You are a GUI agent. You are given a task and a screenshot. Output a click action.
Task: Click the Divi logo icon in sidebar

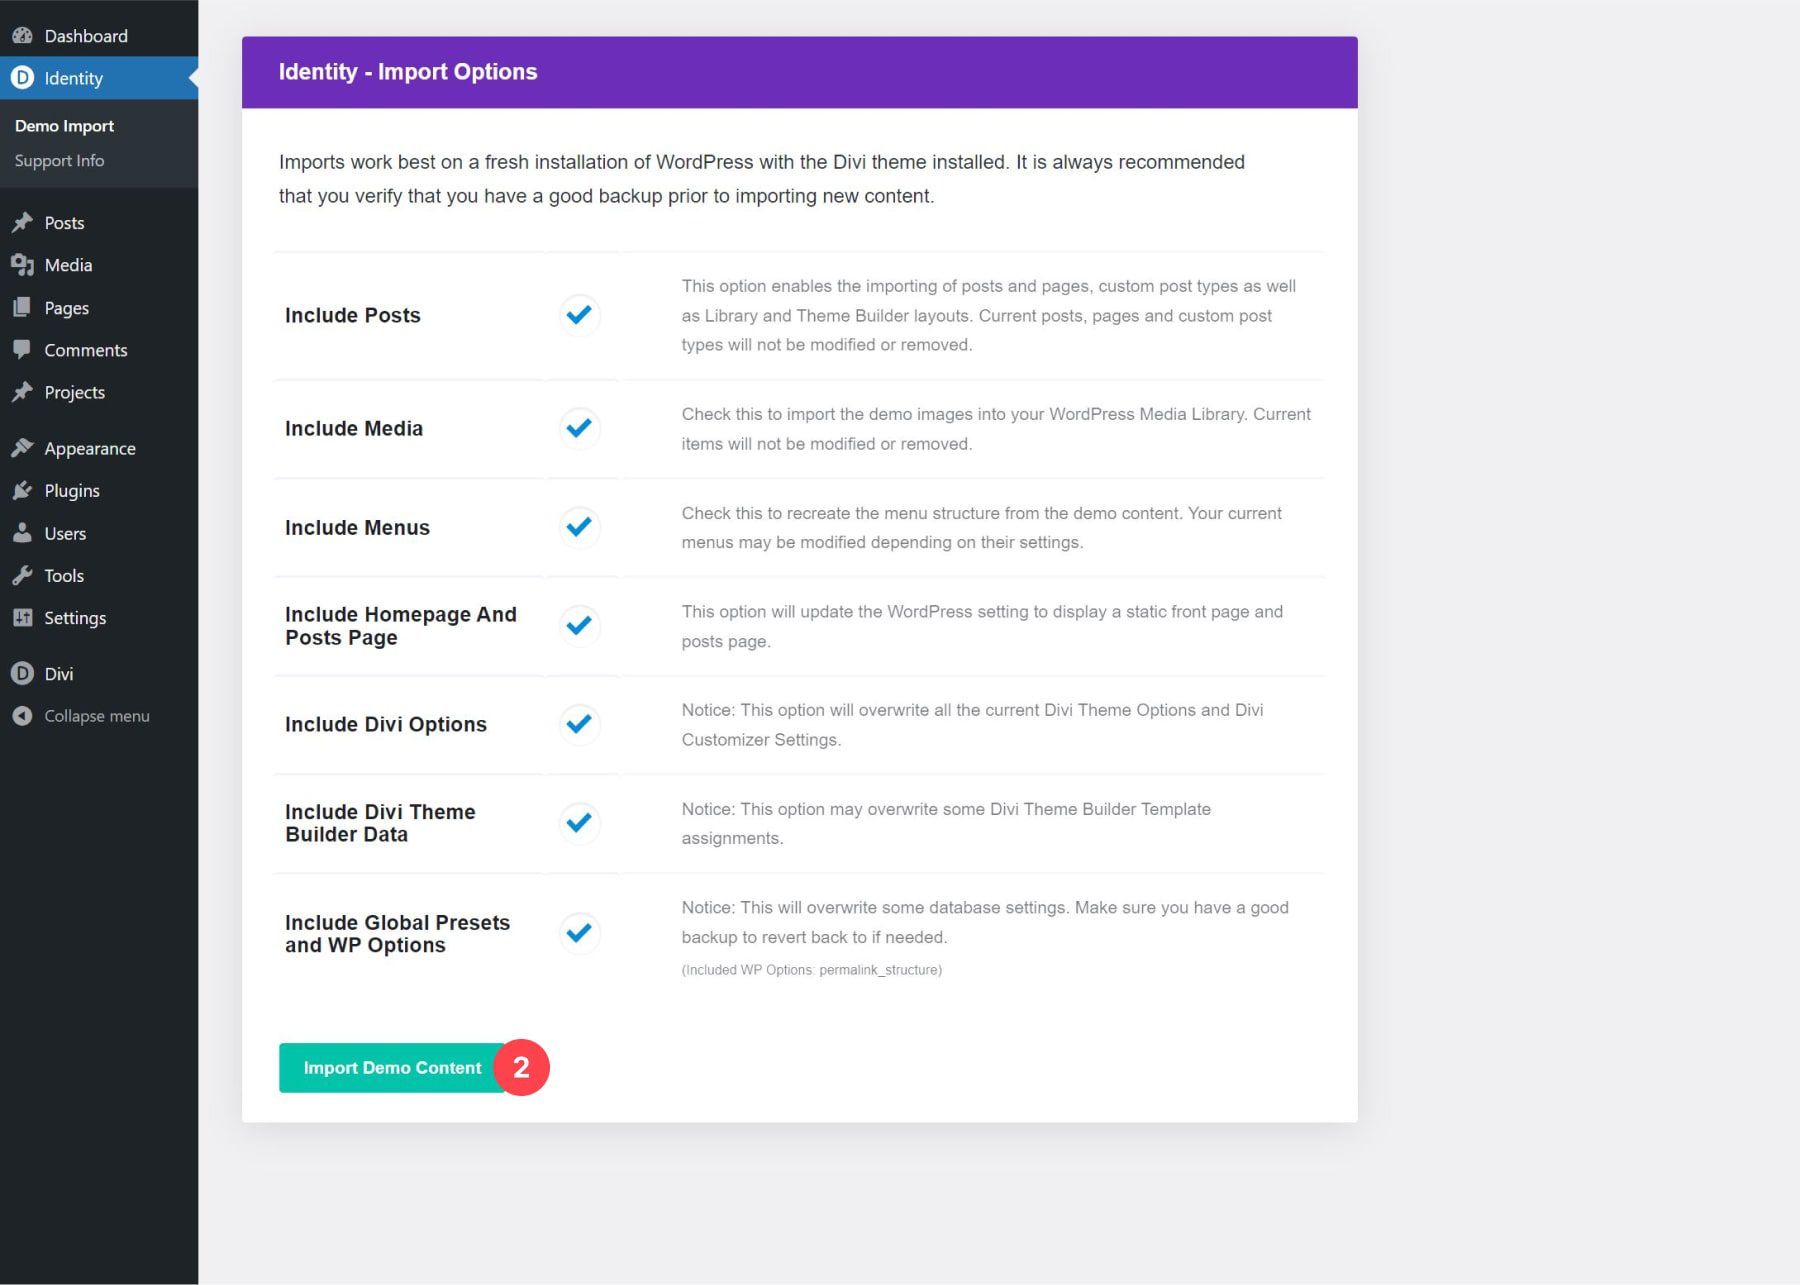click(22, 674)
